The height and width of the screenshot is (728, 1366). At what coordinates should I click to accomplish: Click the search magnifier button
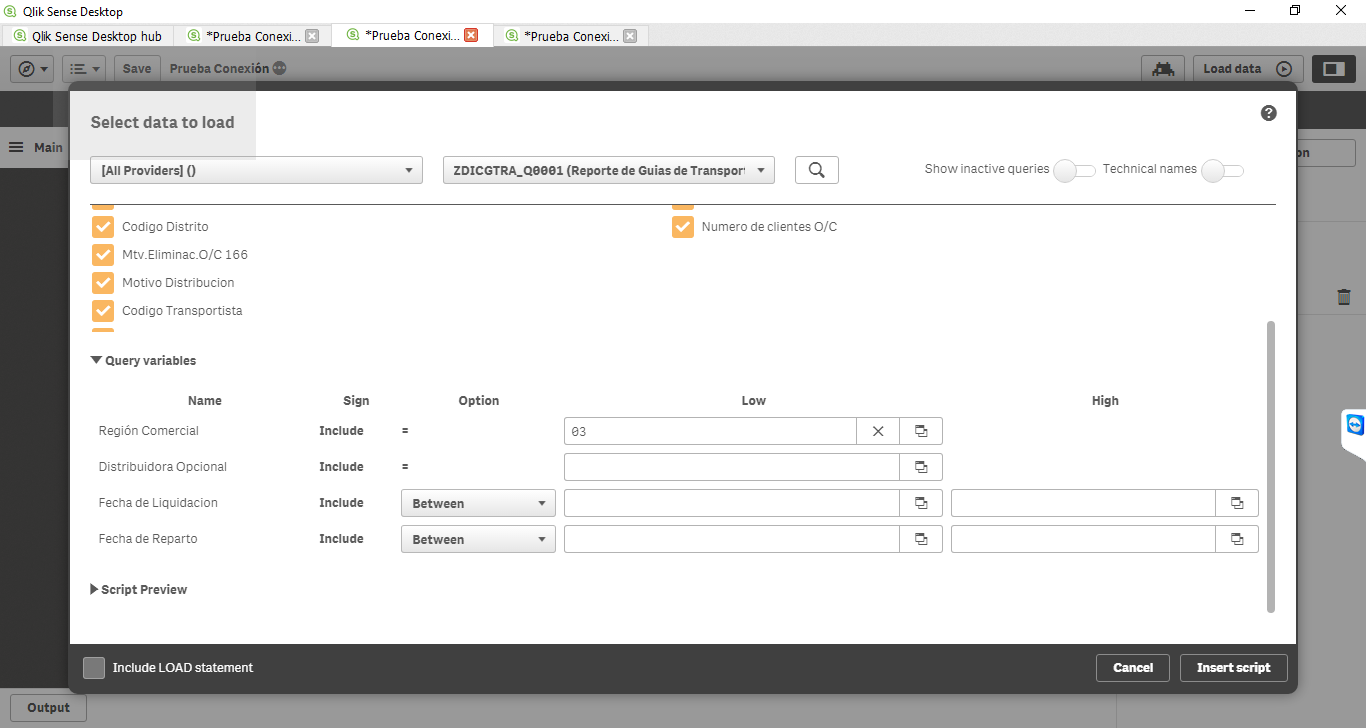817,170
